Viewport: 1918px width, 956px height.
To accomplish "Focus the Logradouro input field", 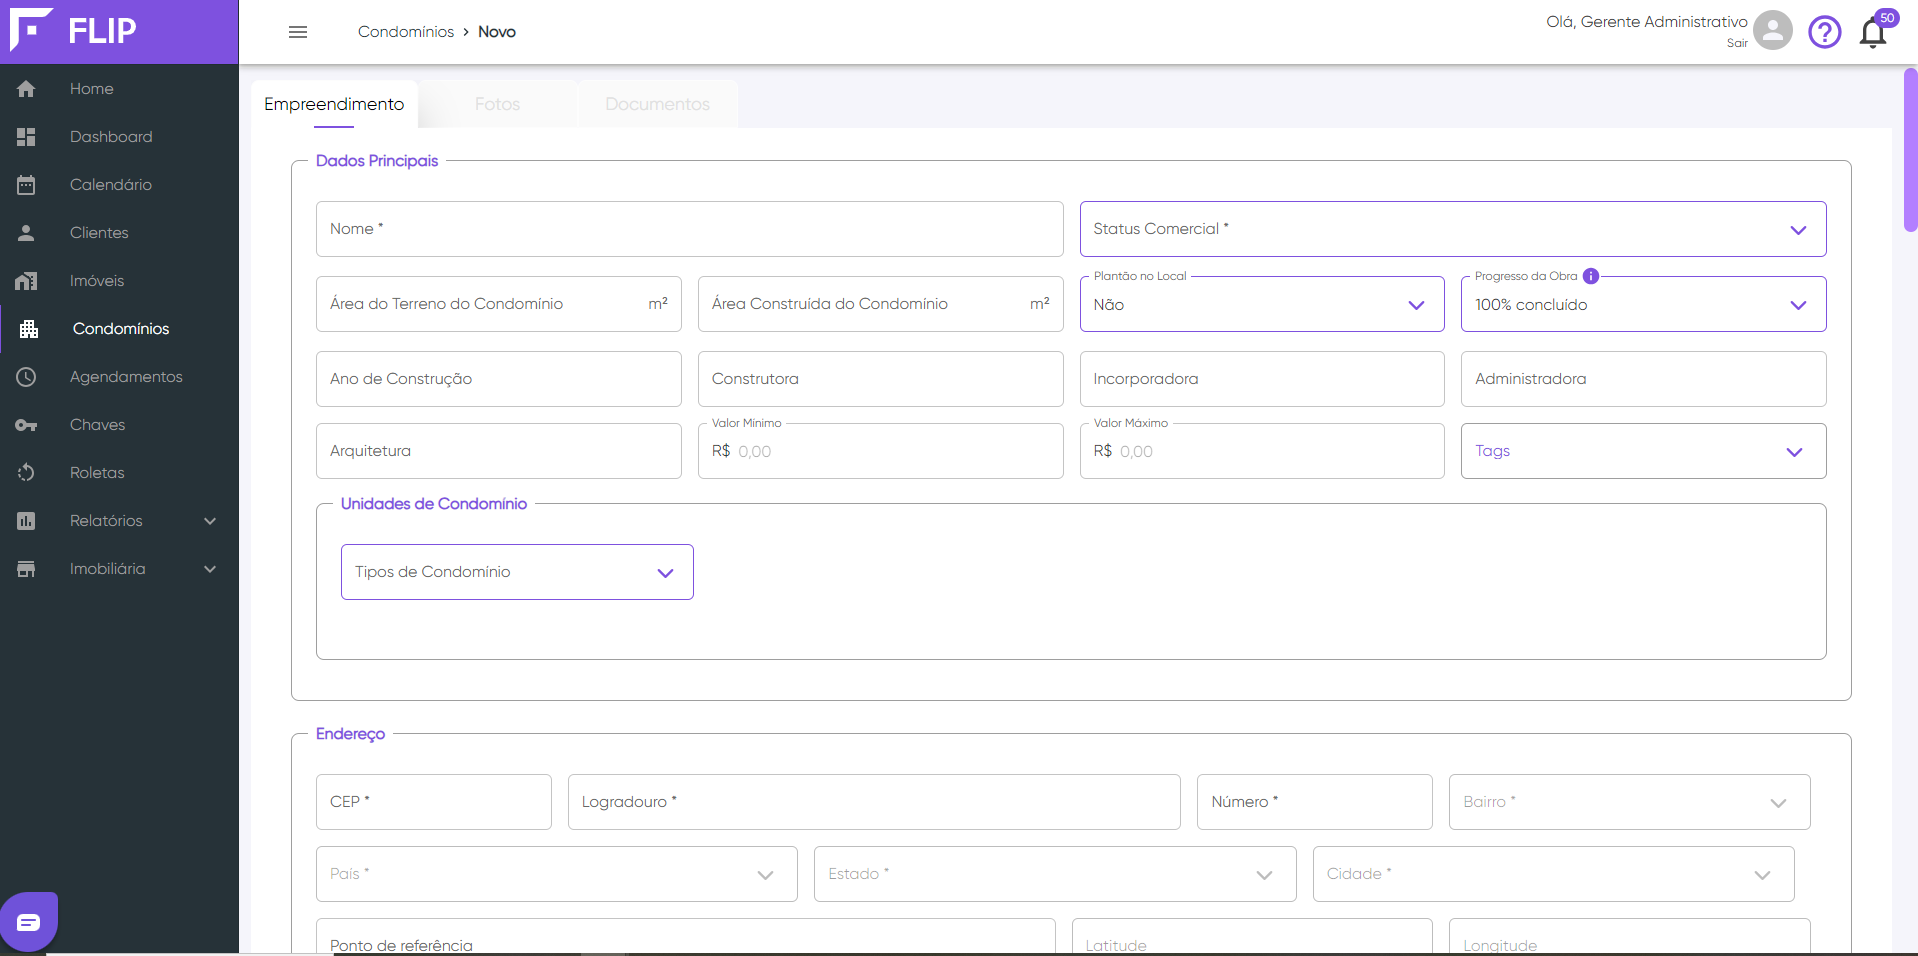I will (x=874, y=802).
